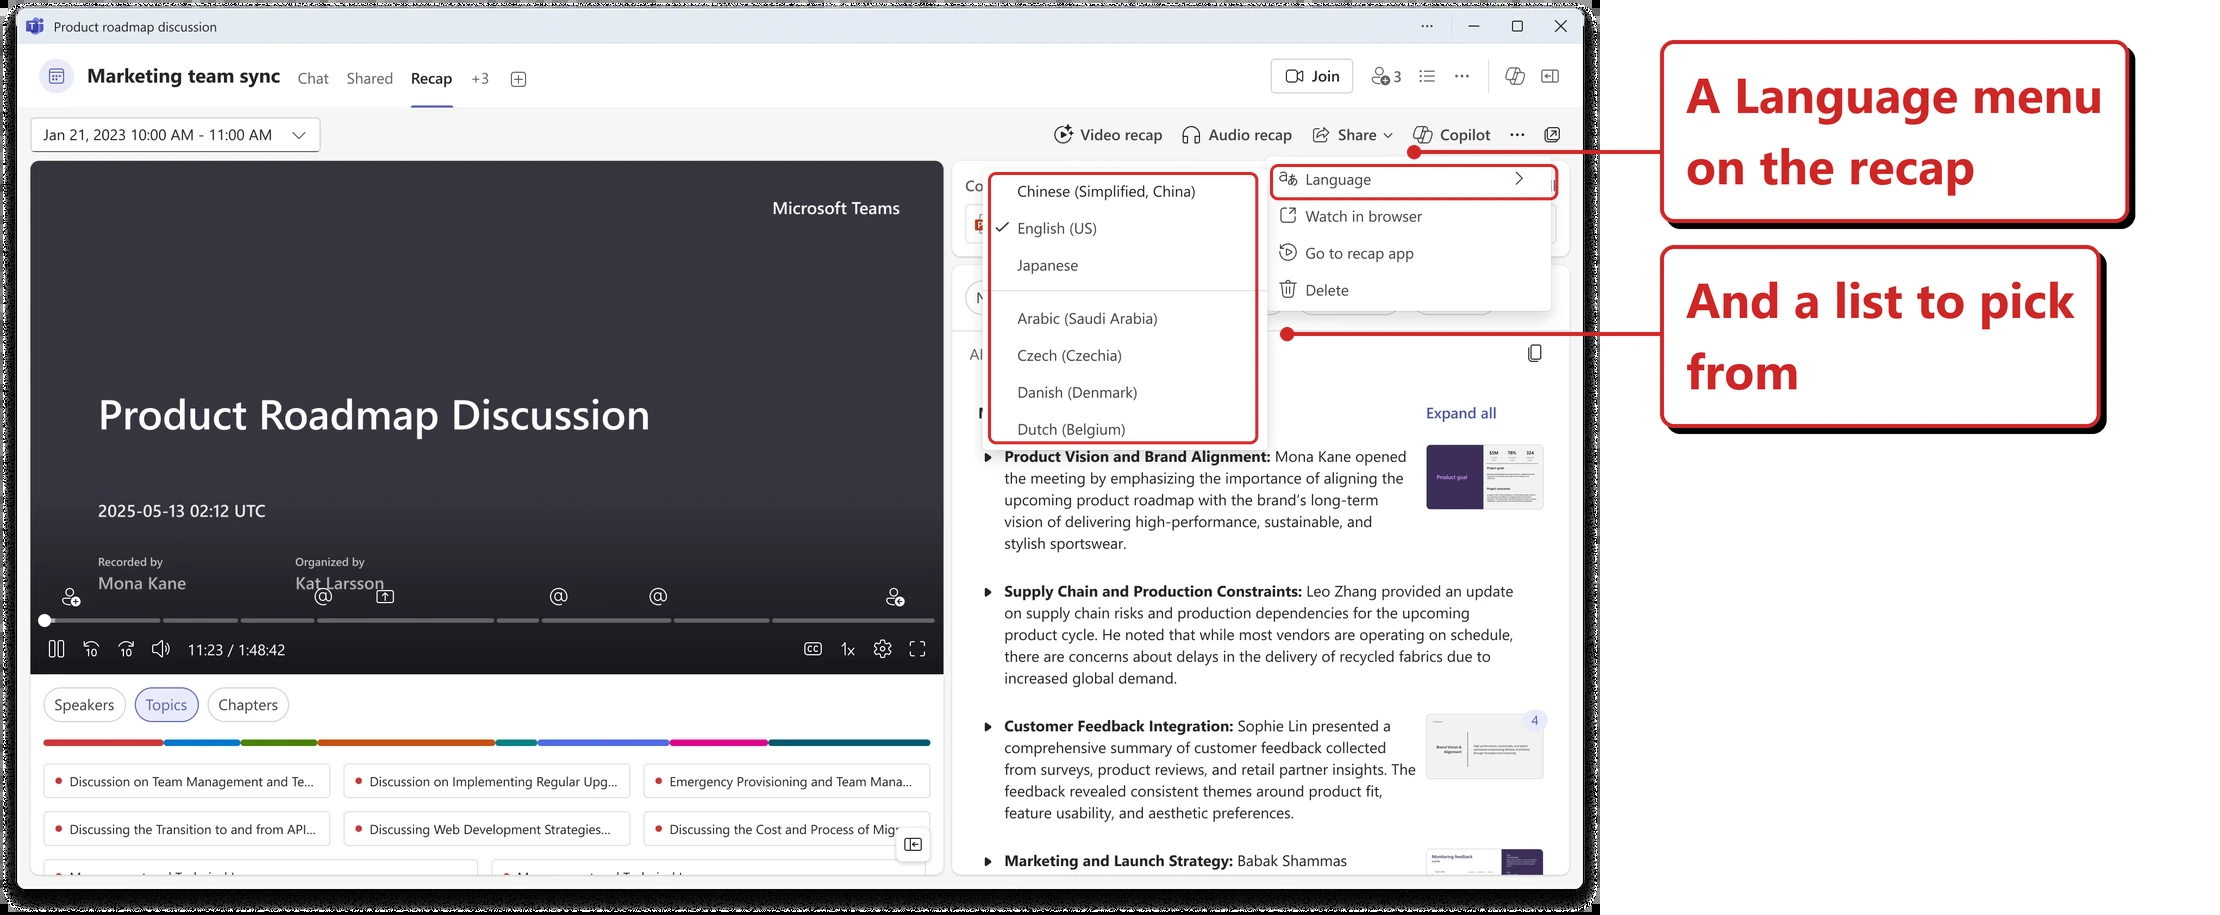Open Discussion on Implementing Regular Upgrades topic
The width and height of the screenshot is (2220, 915).
486,782
